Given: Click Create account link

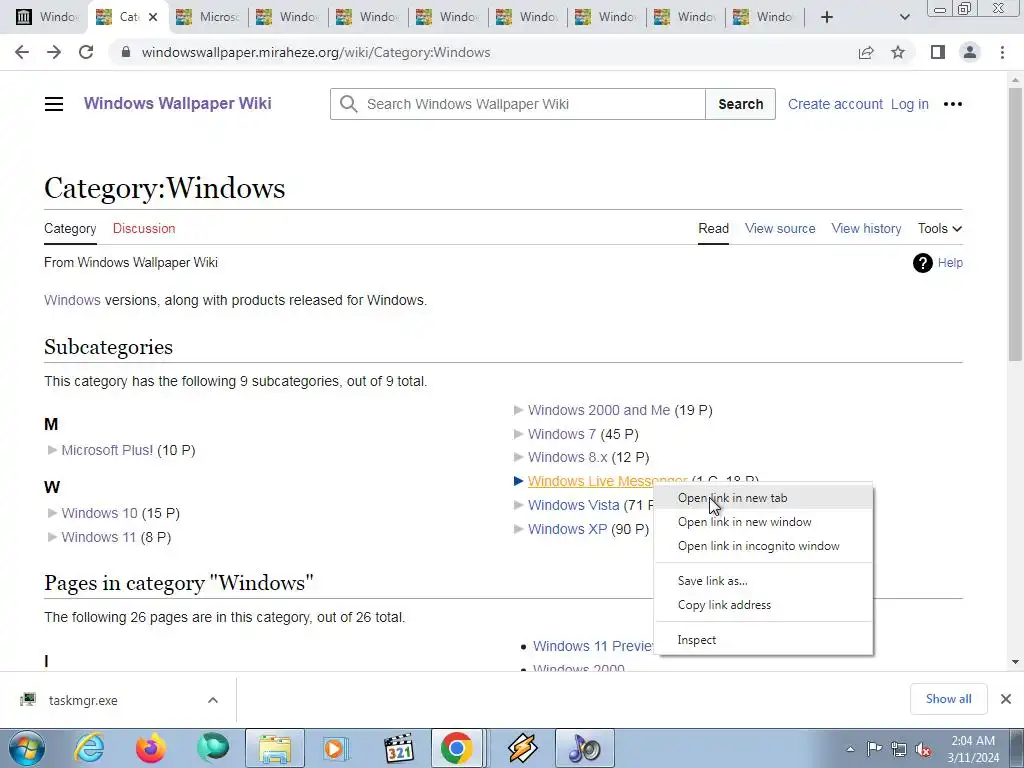Looking at the screenshot, I should click(x=835, y=104).
